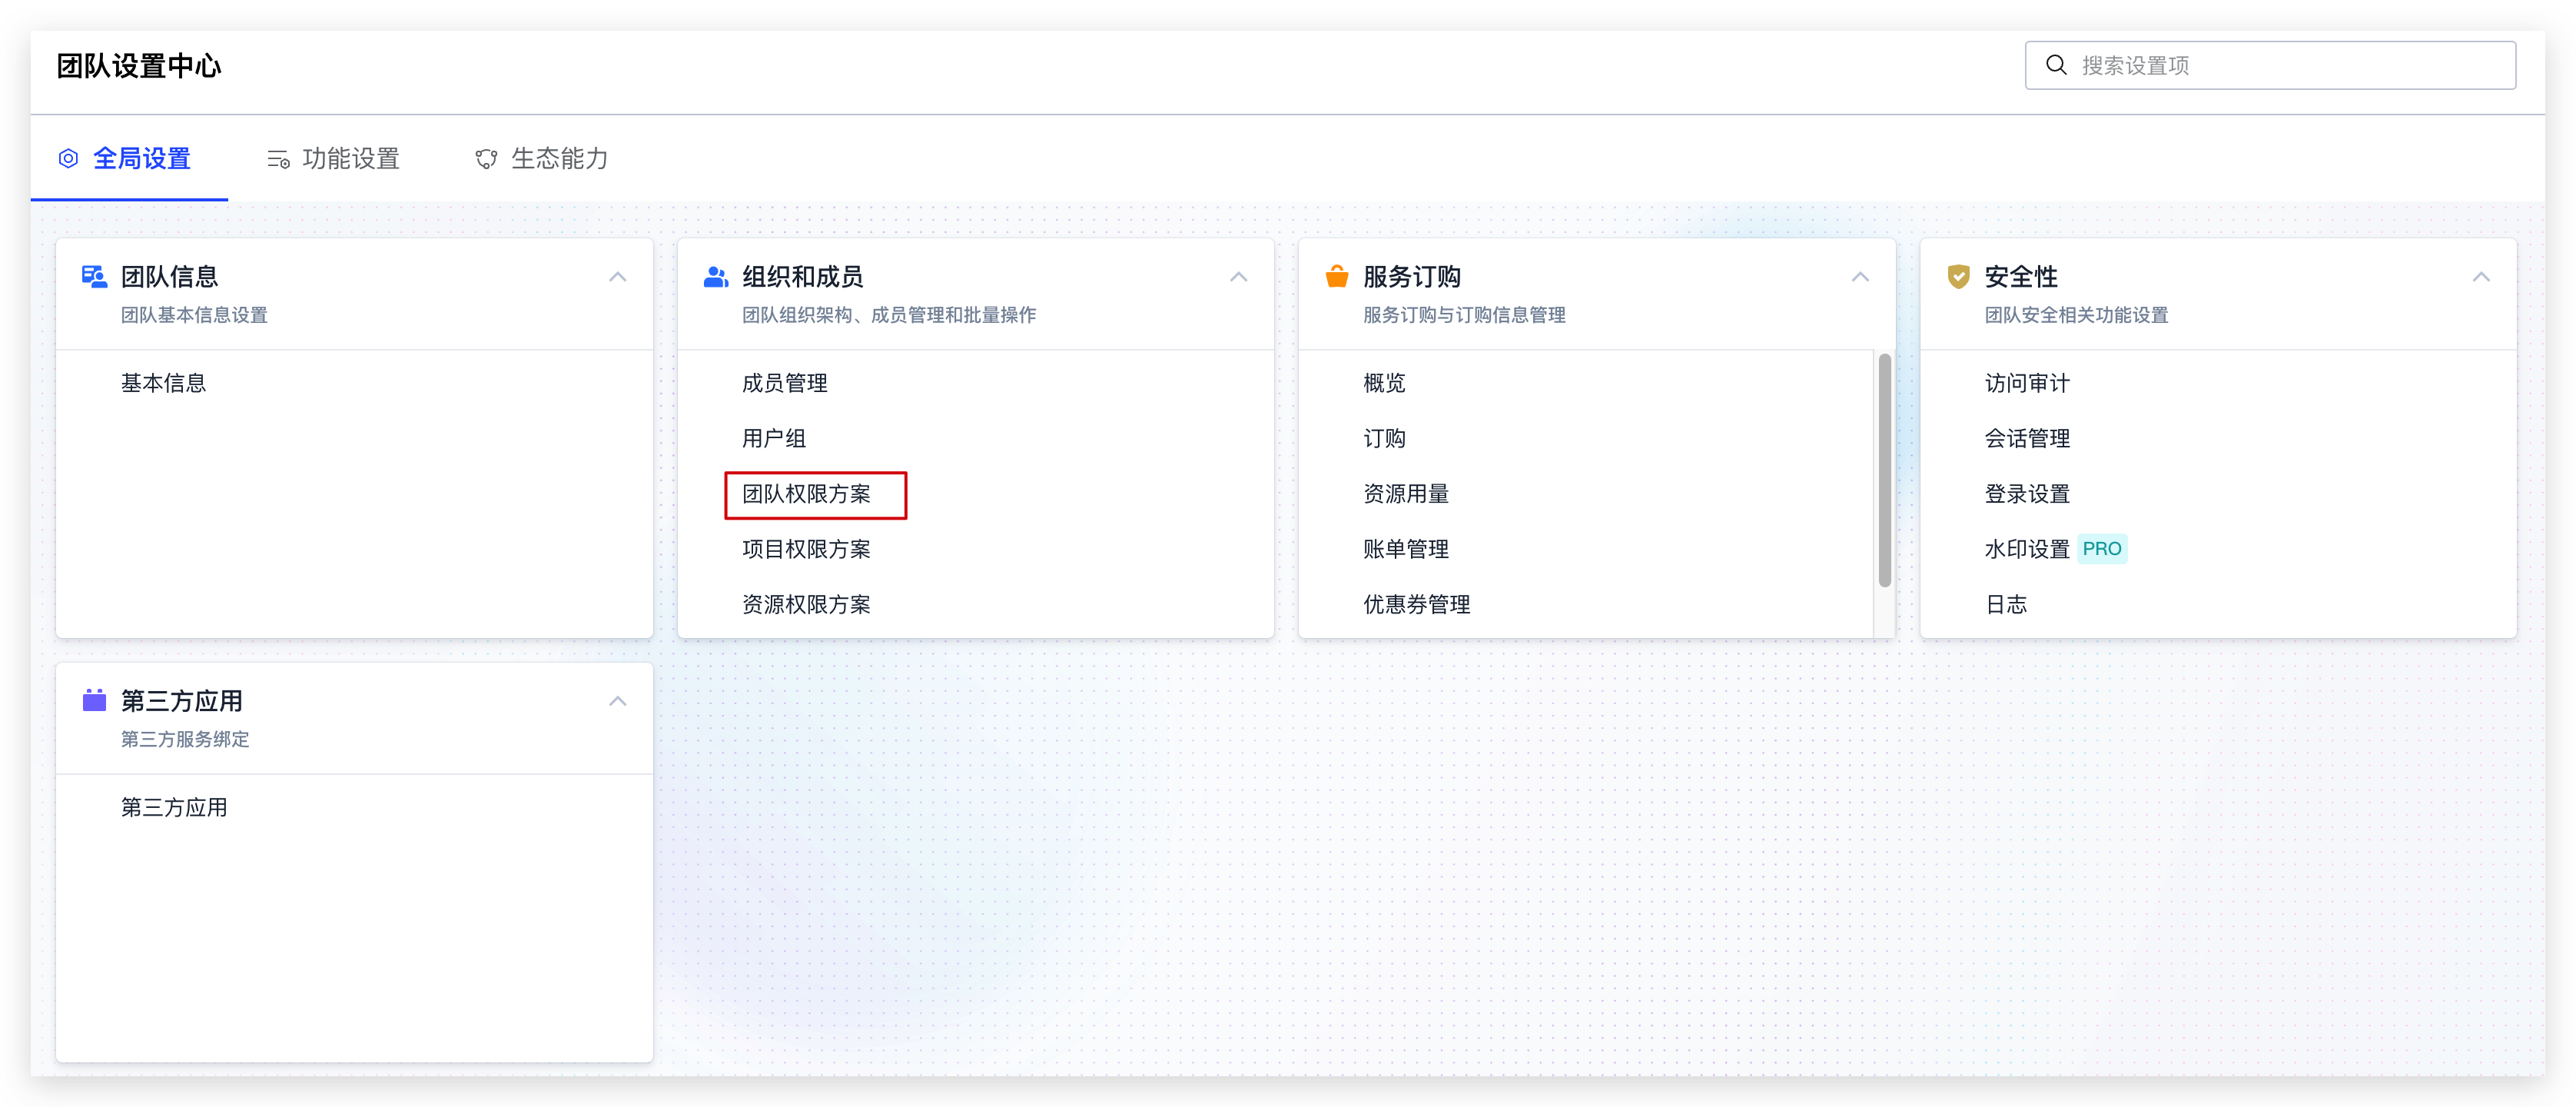The height and width of the screenshot is (1107, 2576).
Task: Open 会话管理
Action: pyautogui.click(x=2027, y=438)
